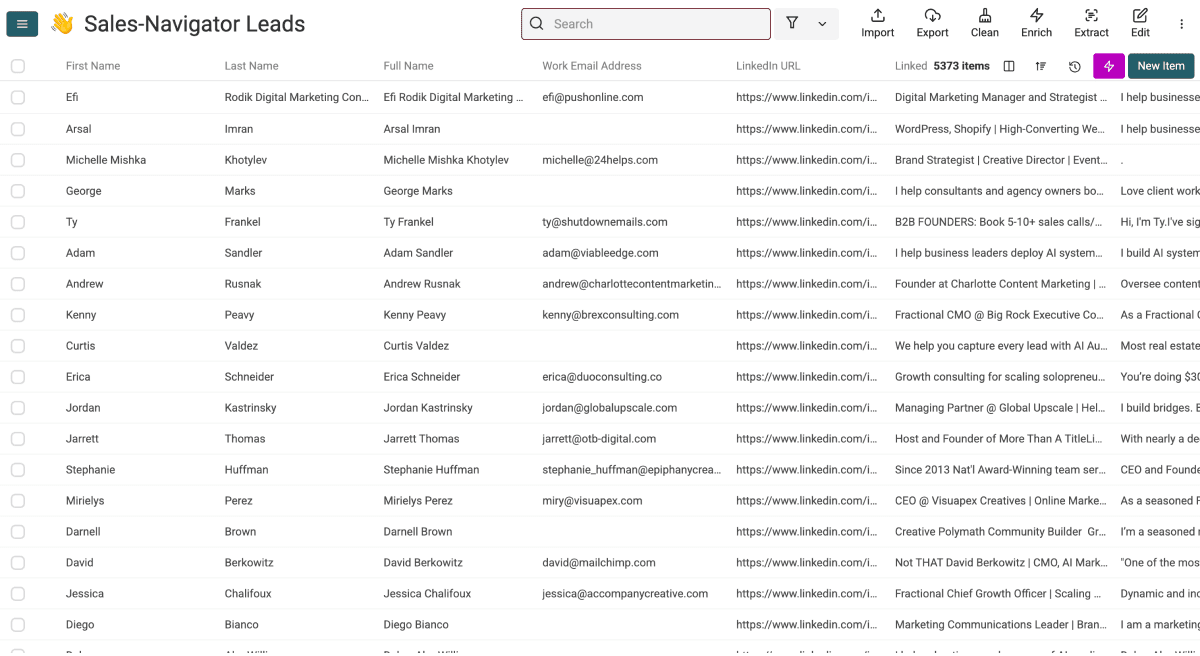Open the three-dot more options menu

(x=1181, y=24)
